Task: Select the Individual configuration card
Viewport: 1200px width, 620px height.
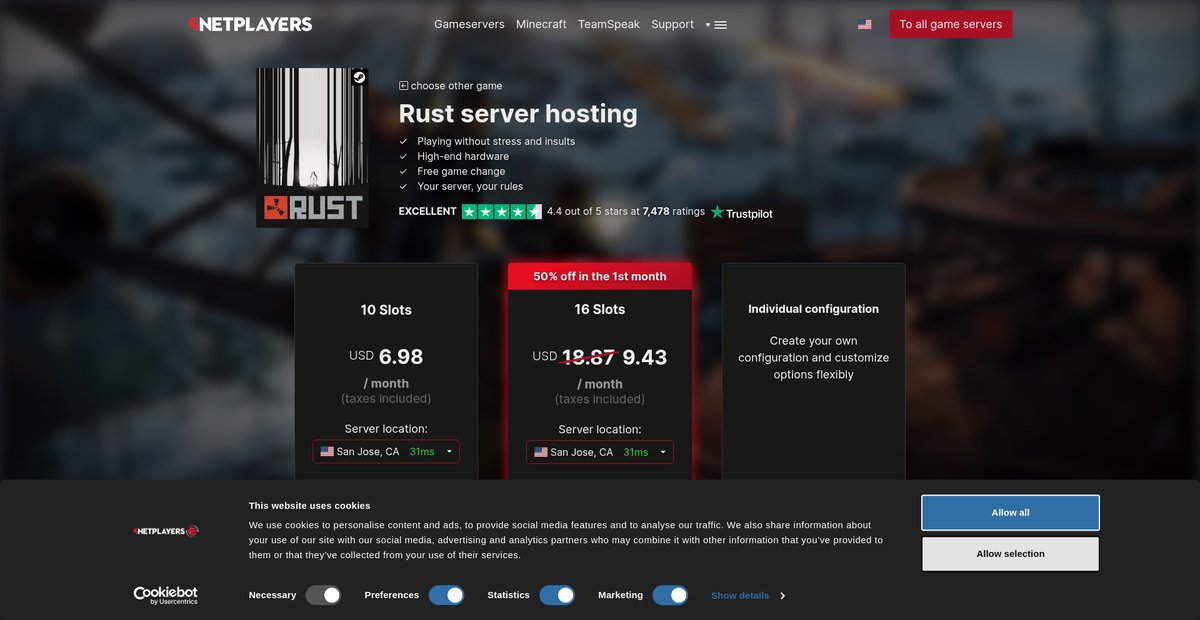Action: 813,372
